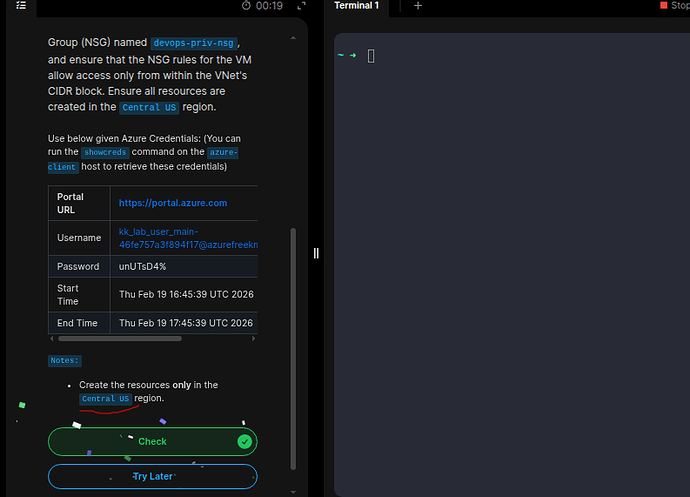Screen dimensions: 690x497
Task: Click the green checkmark in Check button
Action: (x=245, y=441)
